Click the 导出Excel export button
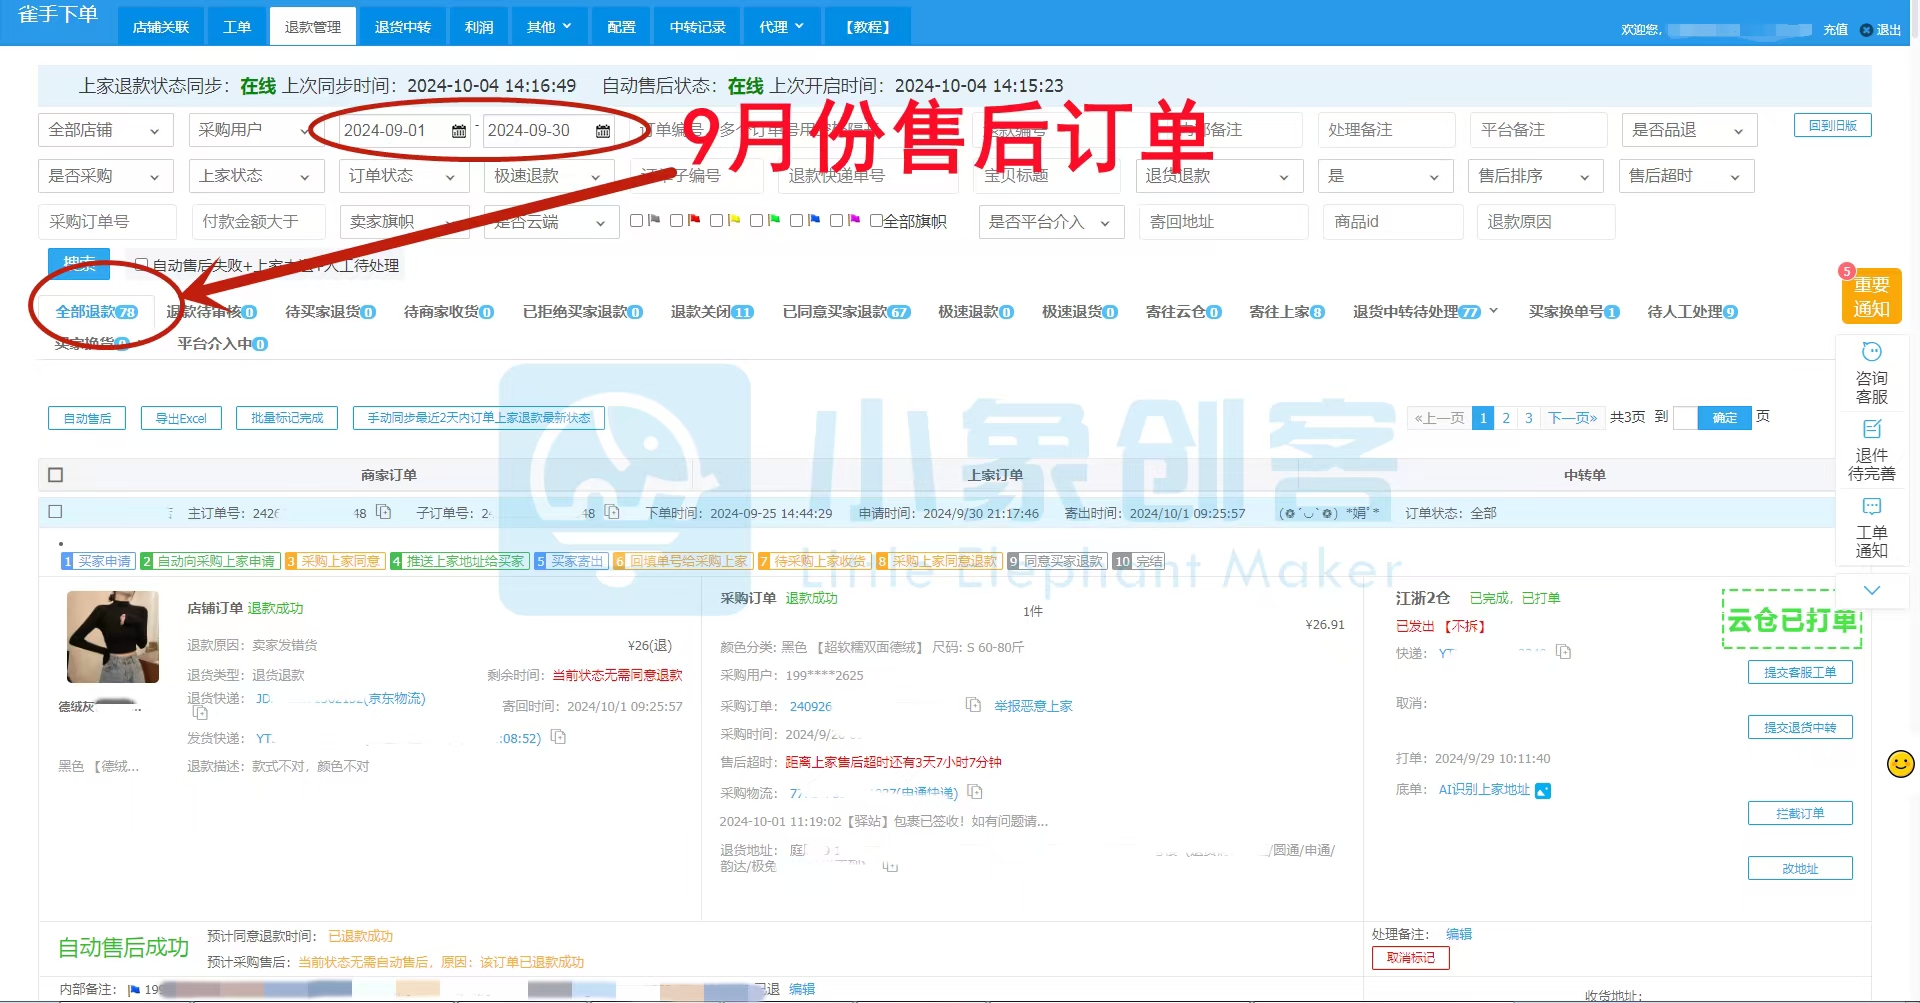This screenshot has height=1003, width=1920. coord(181,418)
